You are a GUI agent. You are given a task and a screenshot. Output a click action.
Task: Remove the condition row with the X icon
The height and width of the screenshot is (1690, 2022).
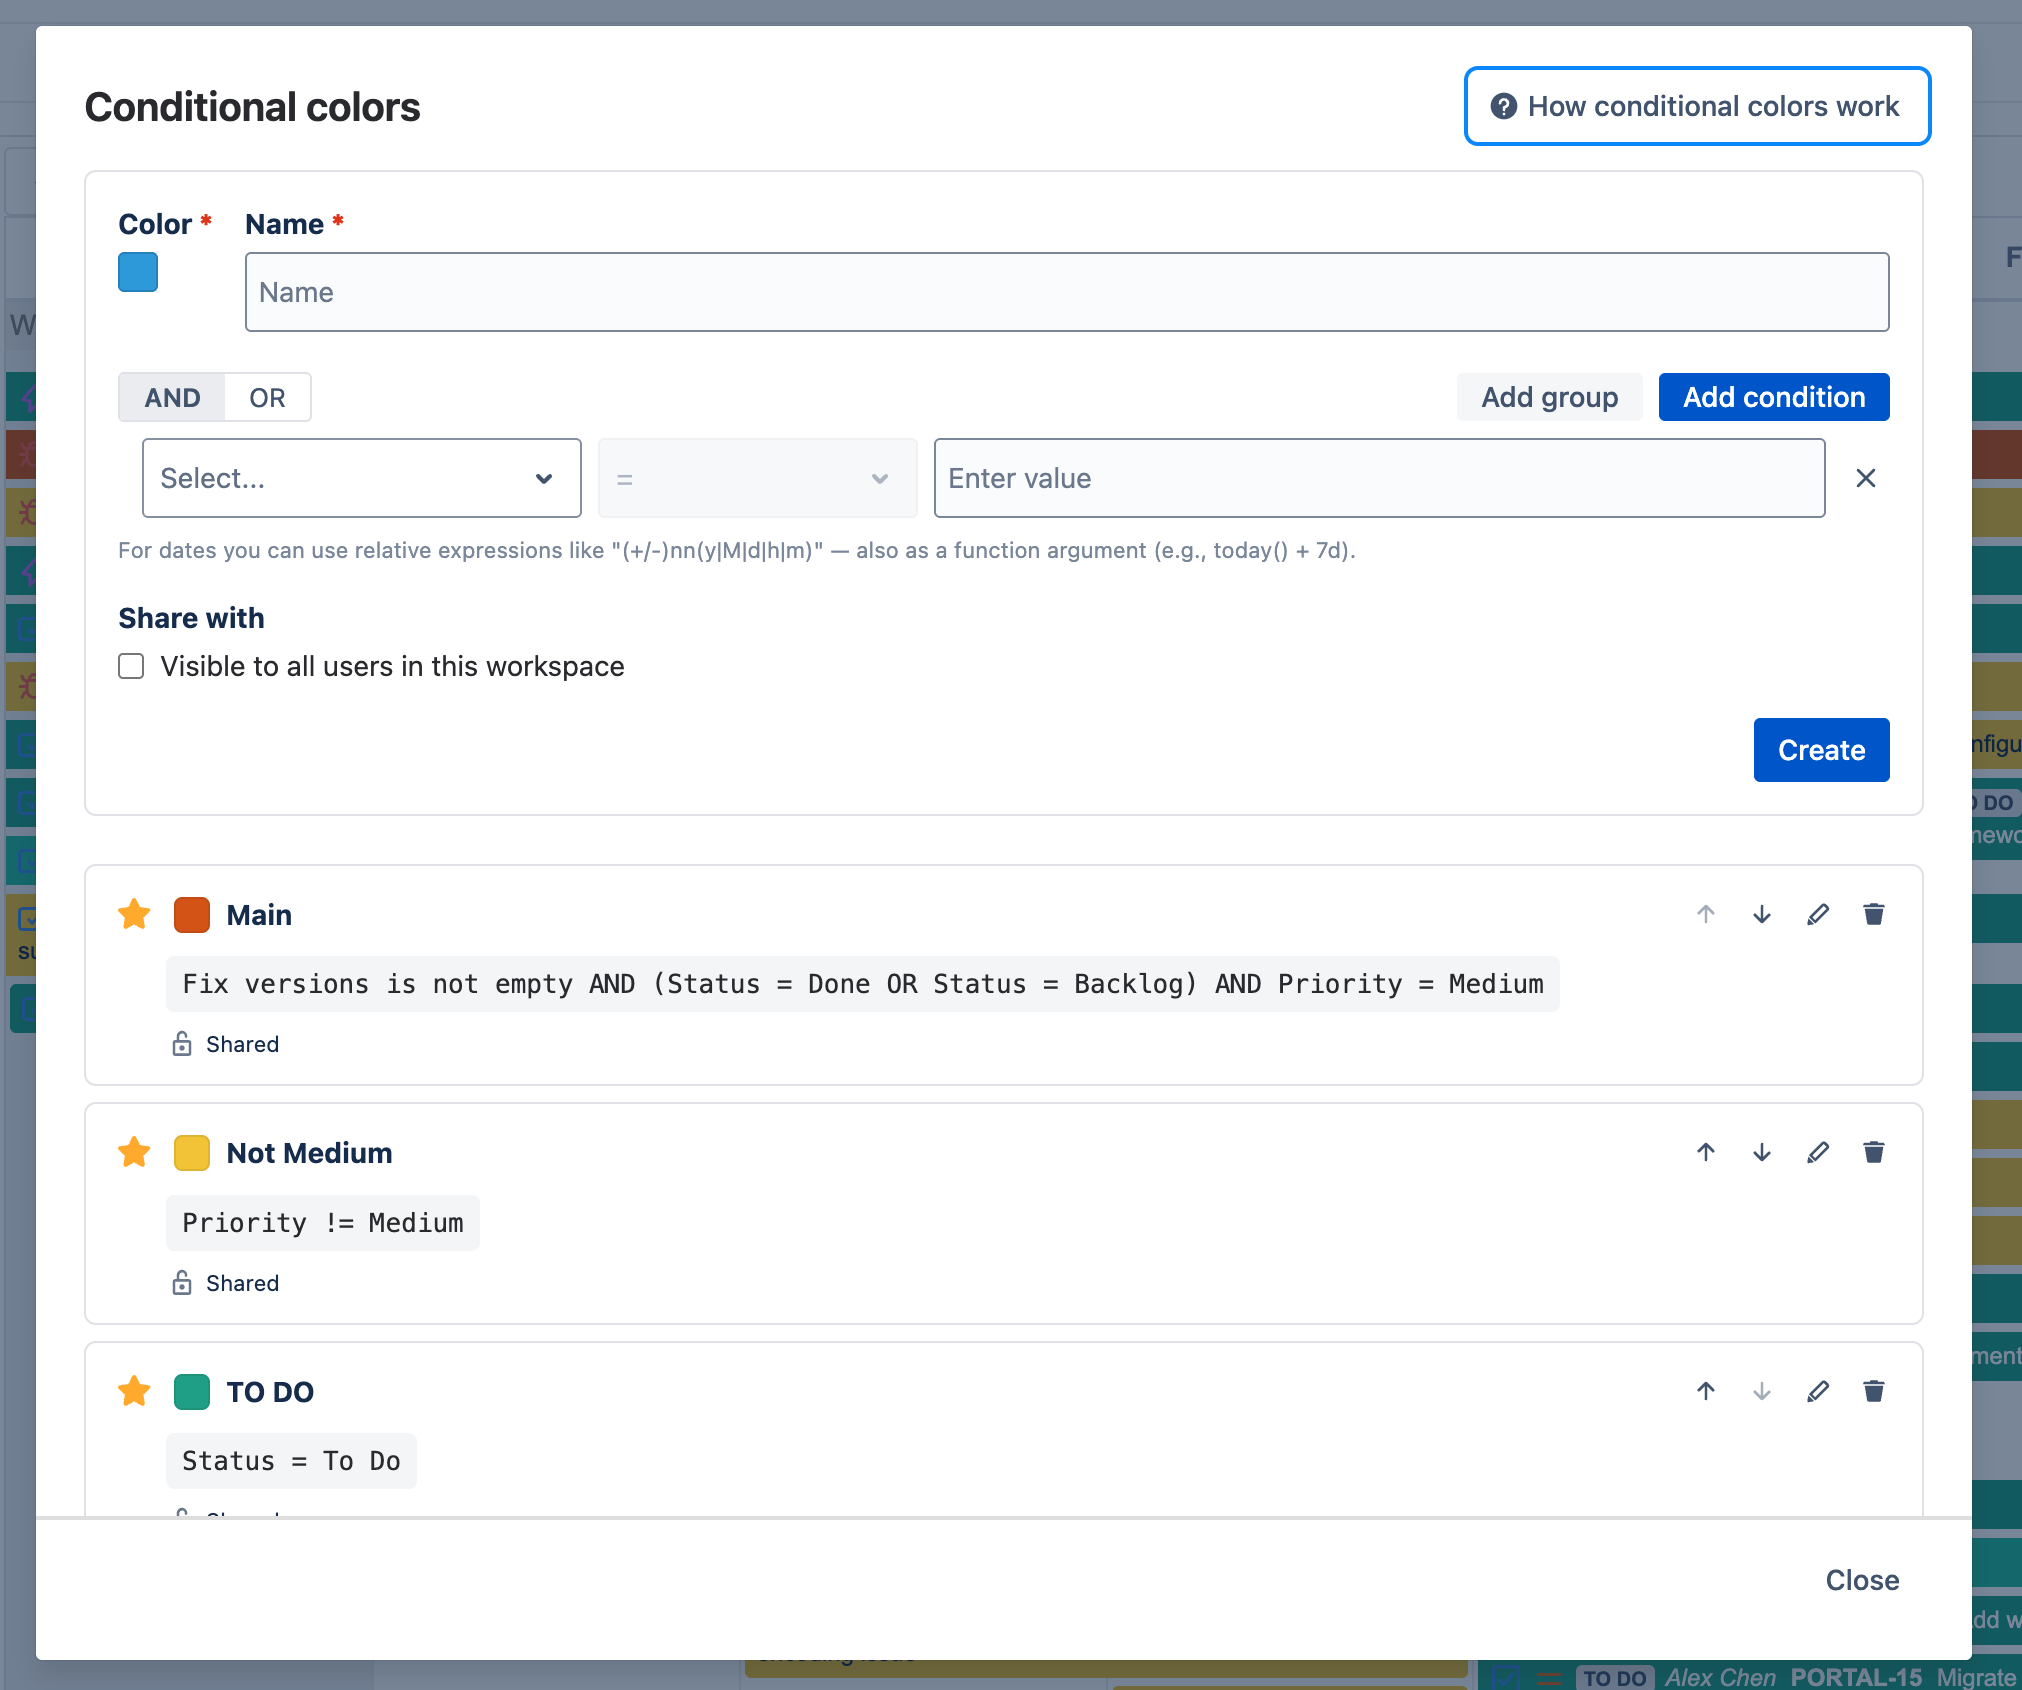pos(1866,478)
